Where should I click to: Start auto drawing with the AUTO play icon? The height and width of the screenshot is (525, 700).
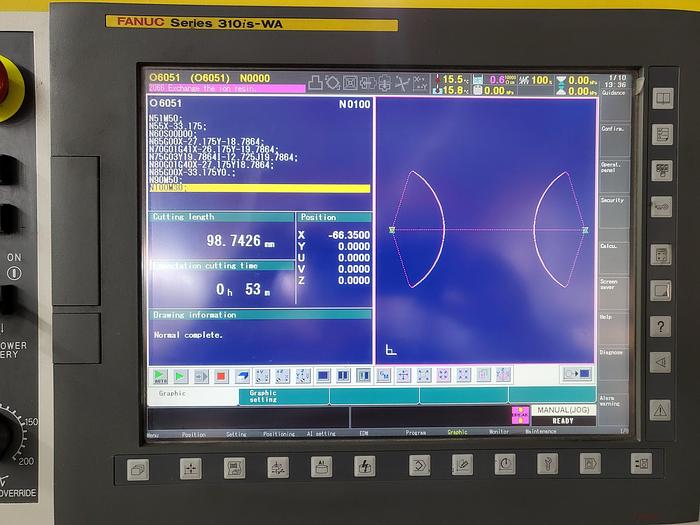tap(160, 376)
